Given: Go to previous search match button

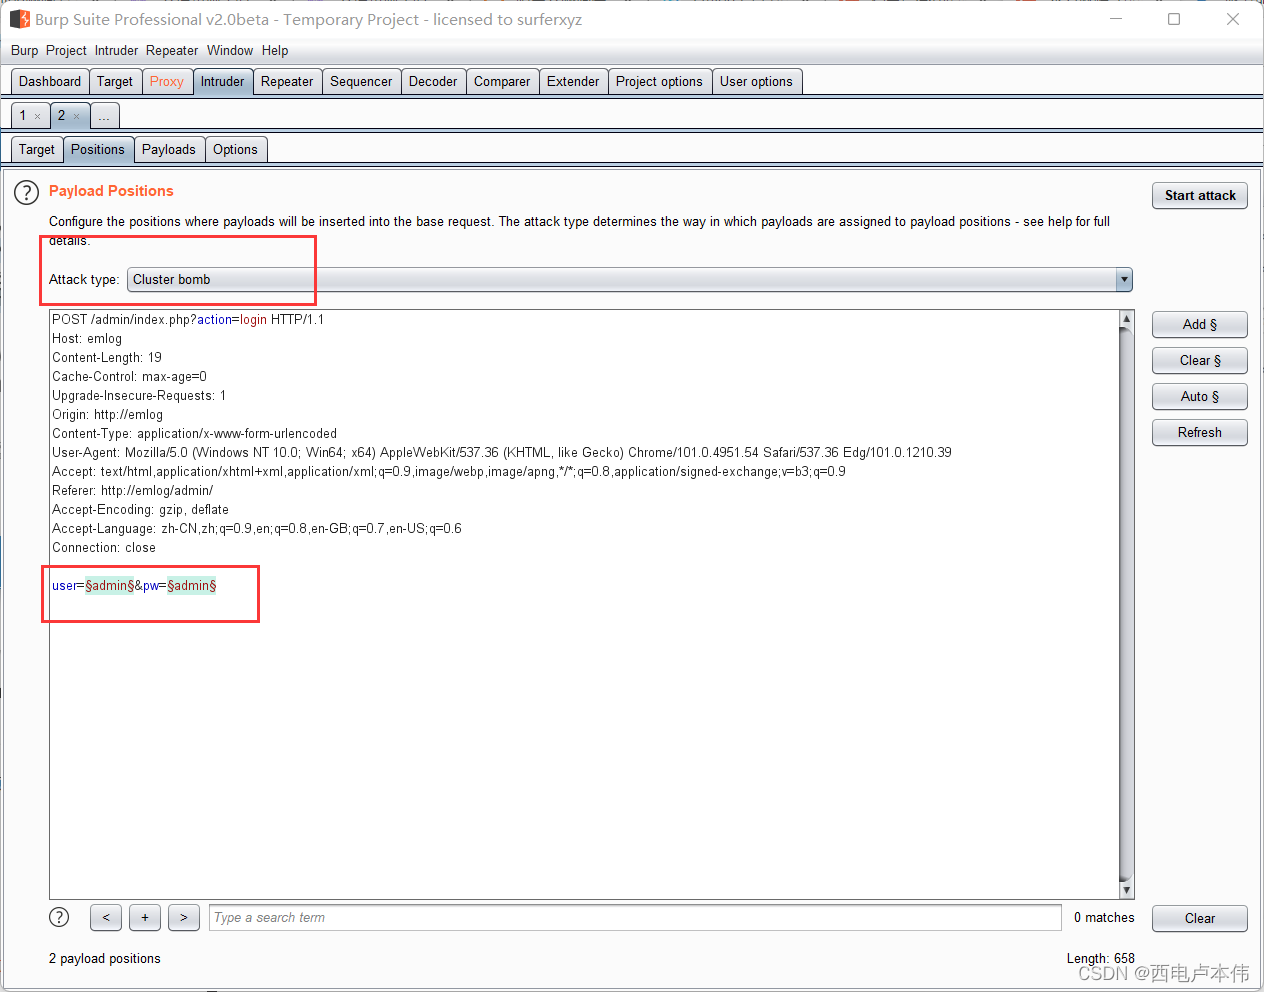Looking at the screenshot, I should (106, 917).
